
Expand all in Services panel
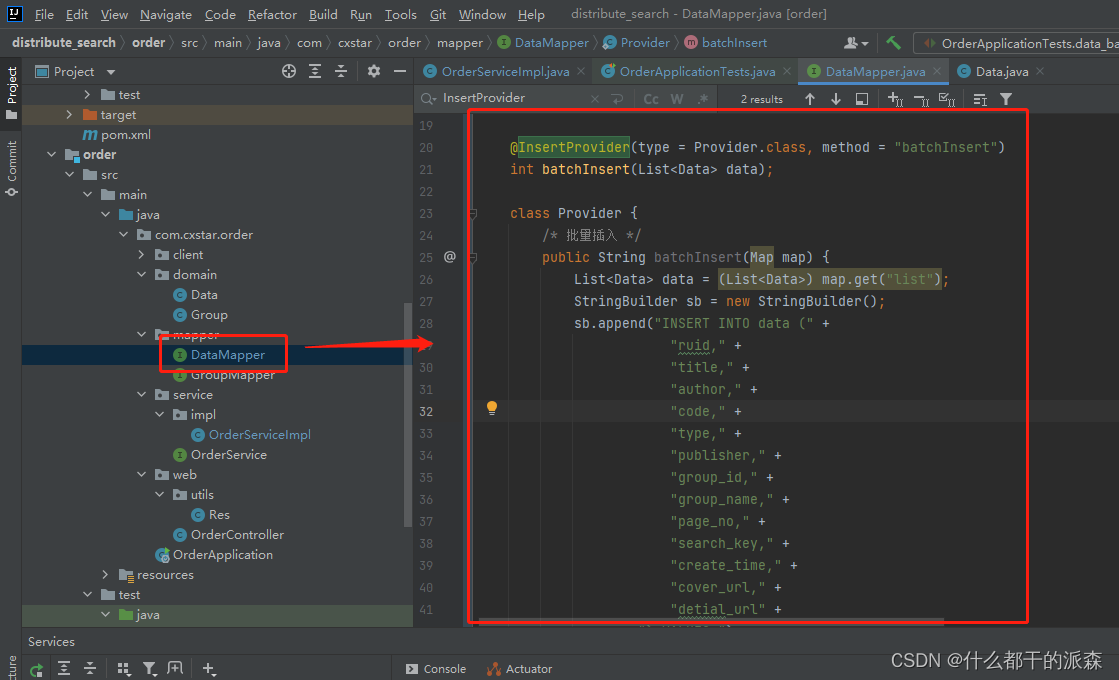click(x=64, y=669)
